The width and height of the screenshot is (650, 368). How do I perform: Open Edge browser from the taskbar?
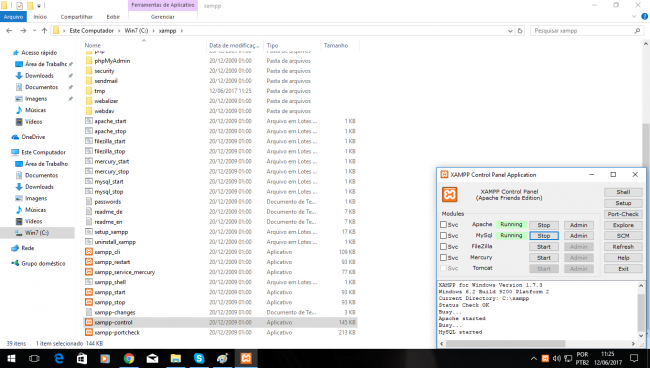click(x=58, y=358)
